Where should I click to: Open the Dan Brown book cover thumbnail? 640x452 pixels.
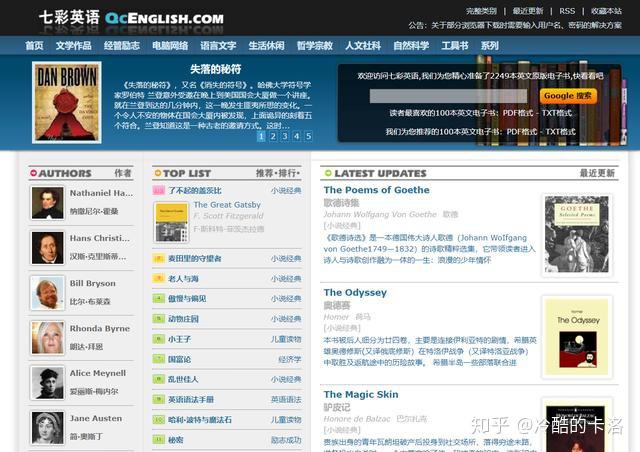(x=67, y=102)
